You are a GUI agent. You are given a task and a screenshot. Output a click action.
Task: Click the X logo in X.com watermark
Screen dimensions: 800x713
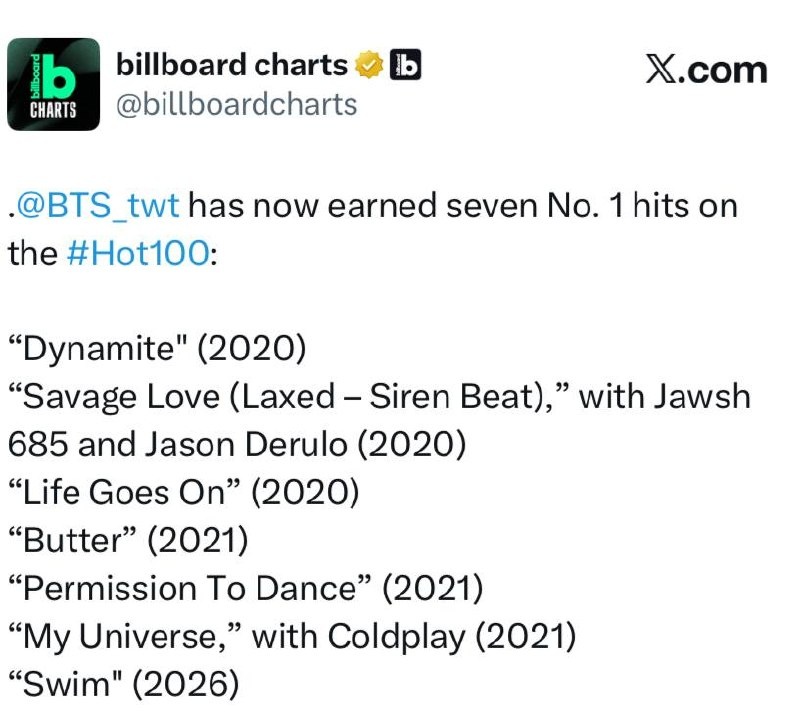coord(661,69)
